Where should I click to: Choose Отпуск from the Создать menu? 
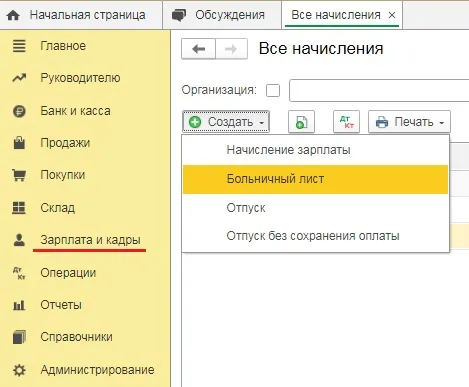coord(315,208)
